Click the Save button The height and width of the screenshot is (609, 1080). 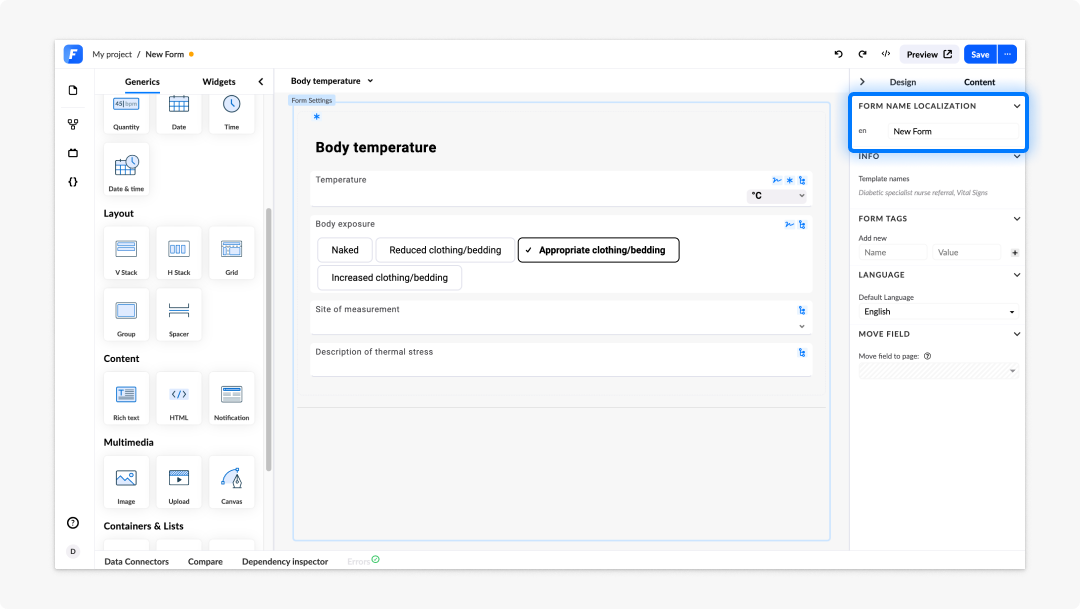[x=980, y=54]
